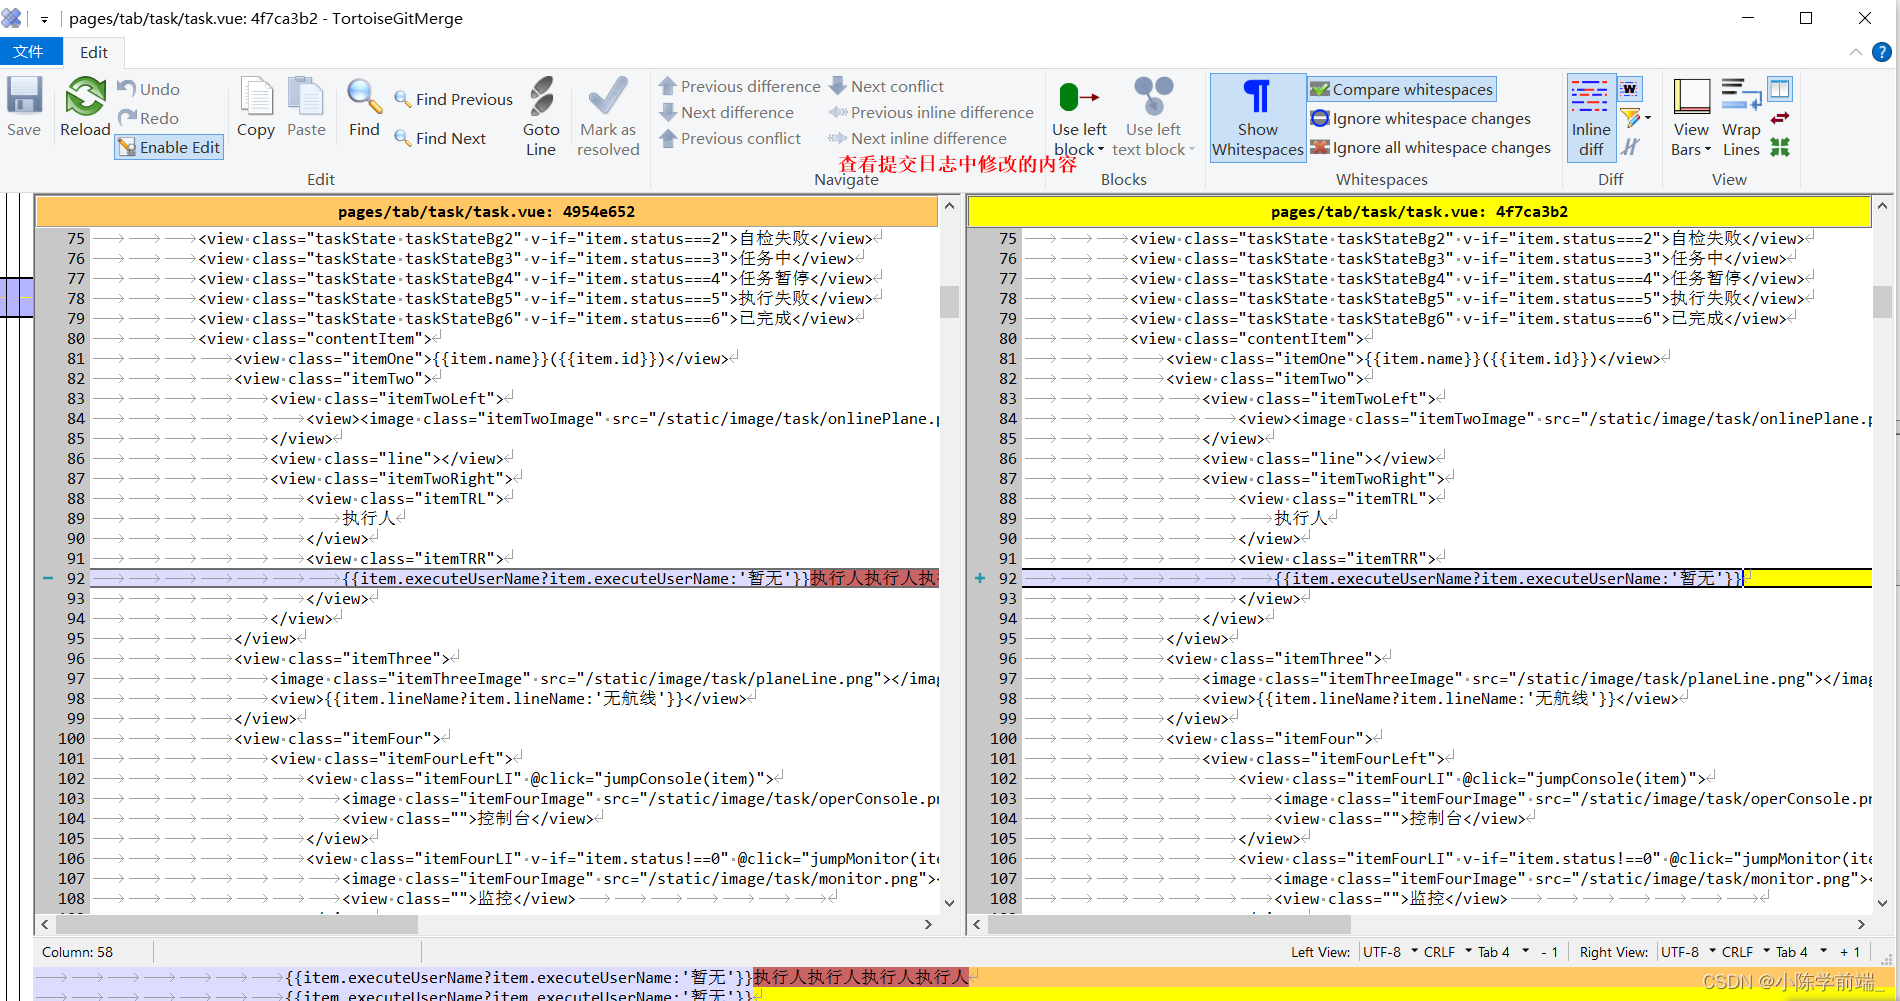This screenshot has width=1900, height=1001.
Task: Click the left pane vertical scrollbar thumb
Action: click(949, 301)
